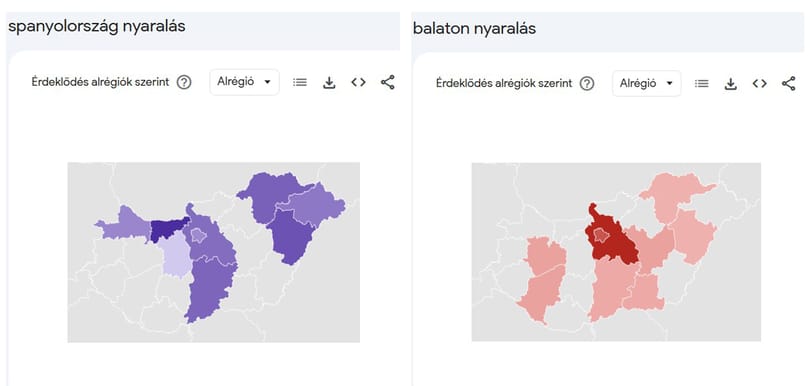810x386 pixels.
Task: Click Budapest region inside red map
Action: [601, 236]
